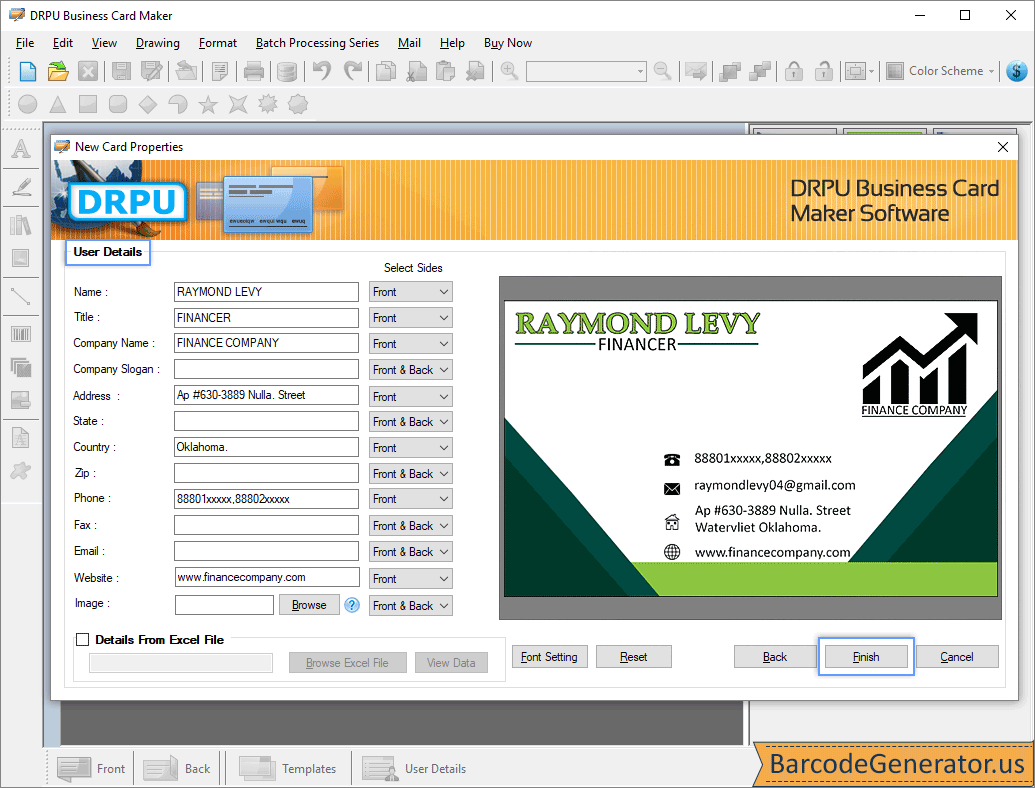Open Select Sides dropdown for Email
The image size is (1035, 788).
coord(411,552)
